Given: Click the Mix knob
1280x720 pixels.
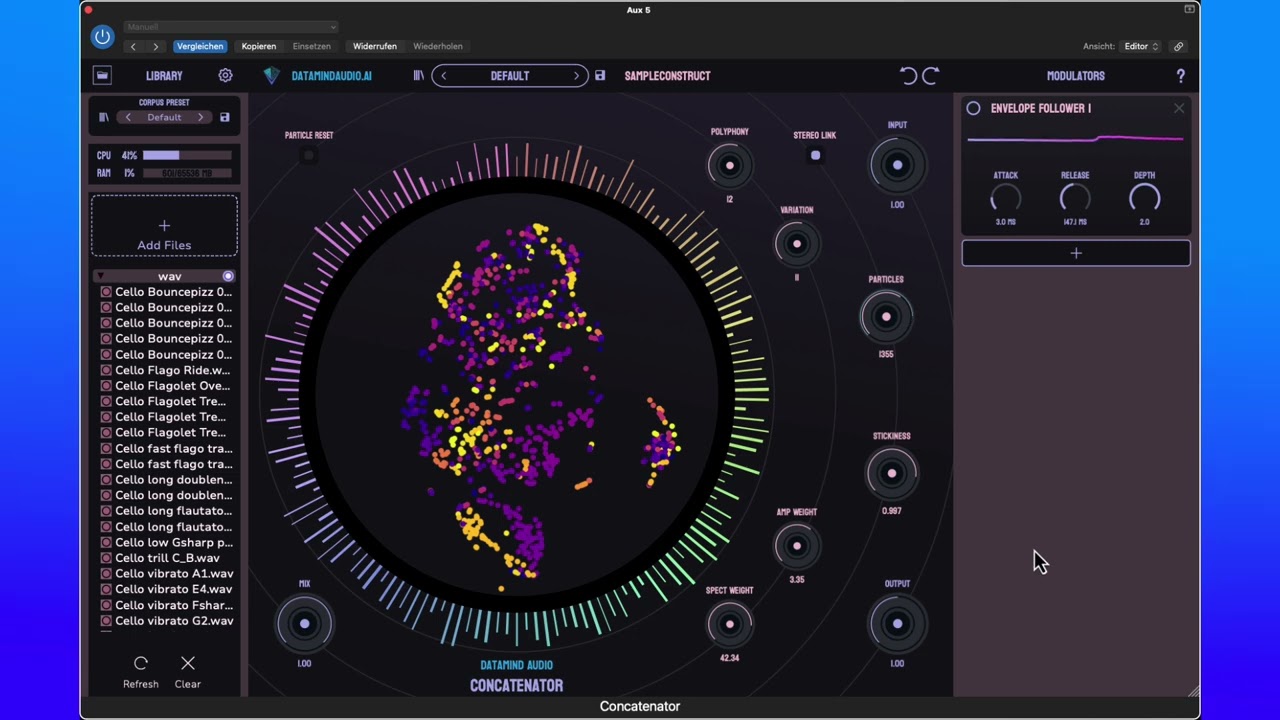Looking at the screenshot, I should (305, 623).
